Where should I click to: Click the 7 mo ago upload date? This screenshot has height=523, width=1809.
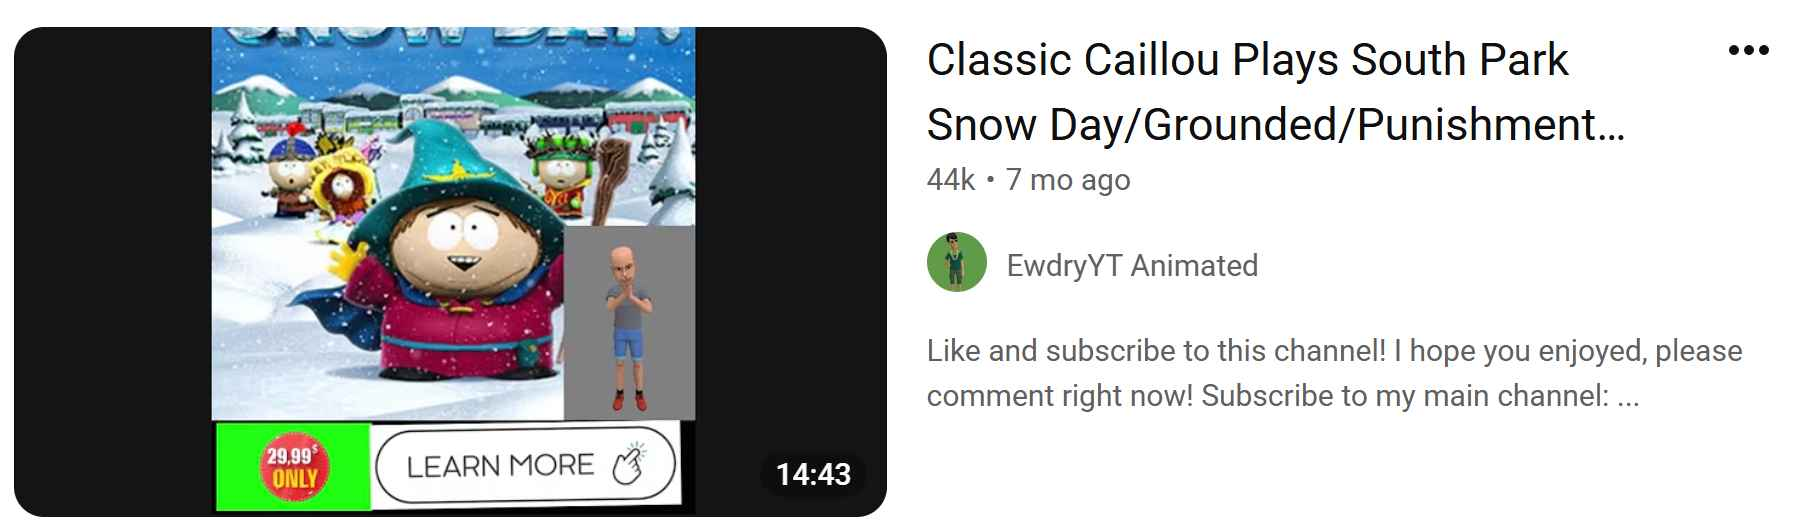pyautogui.click(x=1068, y=180)
